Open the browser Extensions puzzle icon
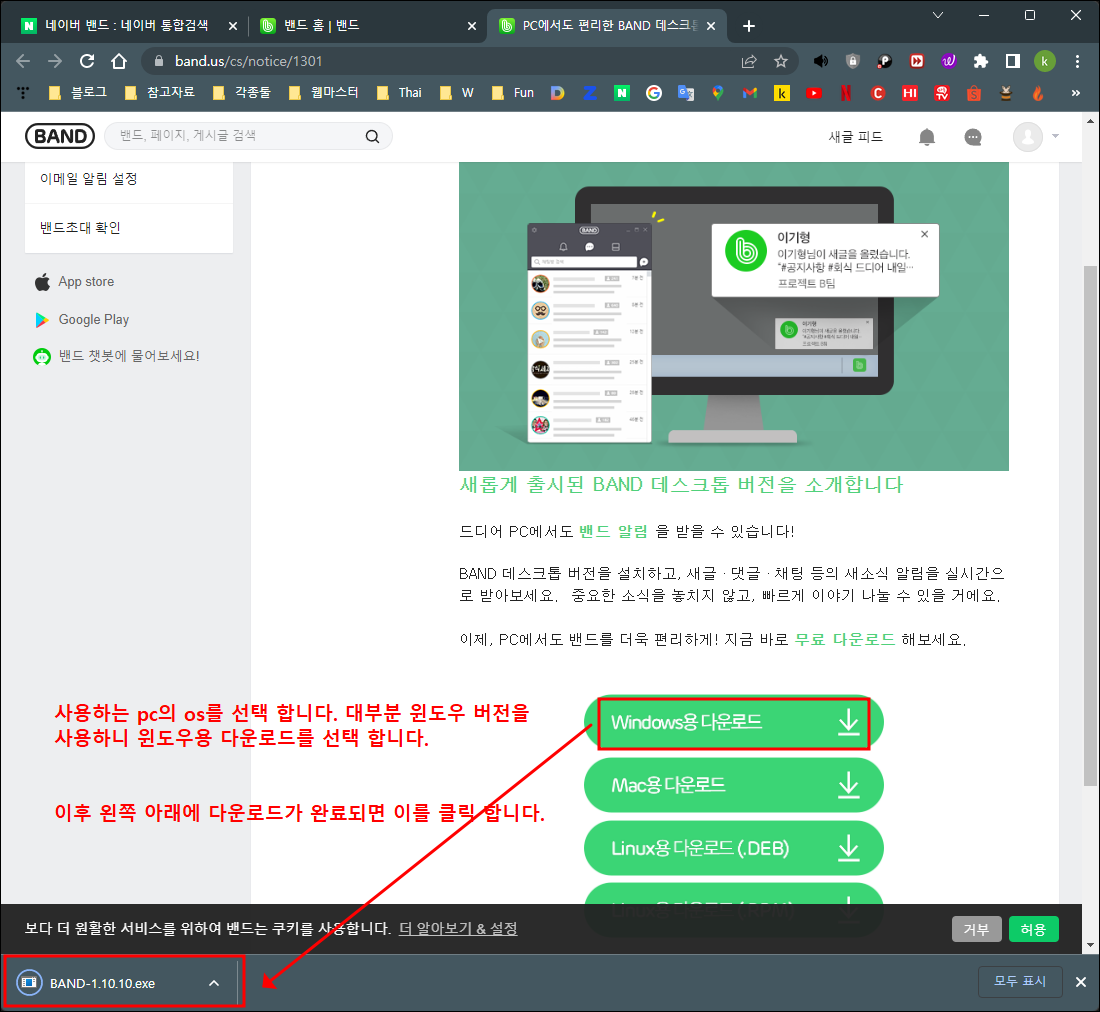The height and width of the screenshot is (1012, 1100). click(980, 61)
